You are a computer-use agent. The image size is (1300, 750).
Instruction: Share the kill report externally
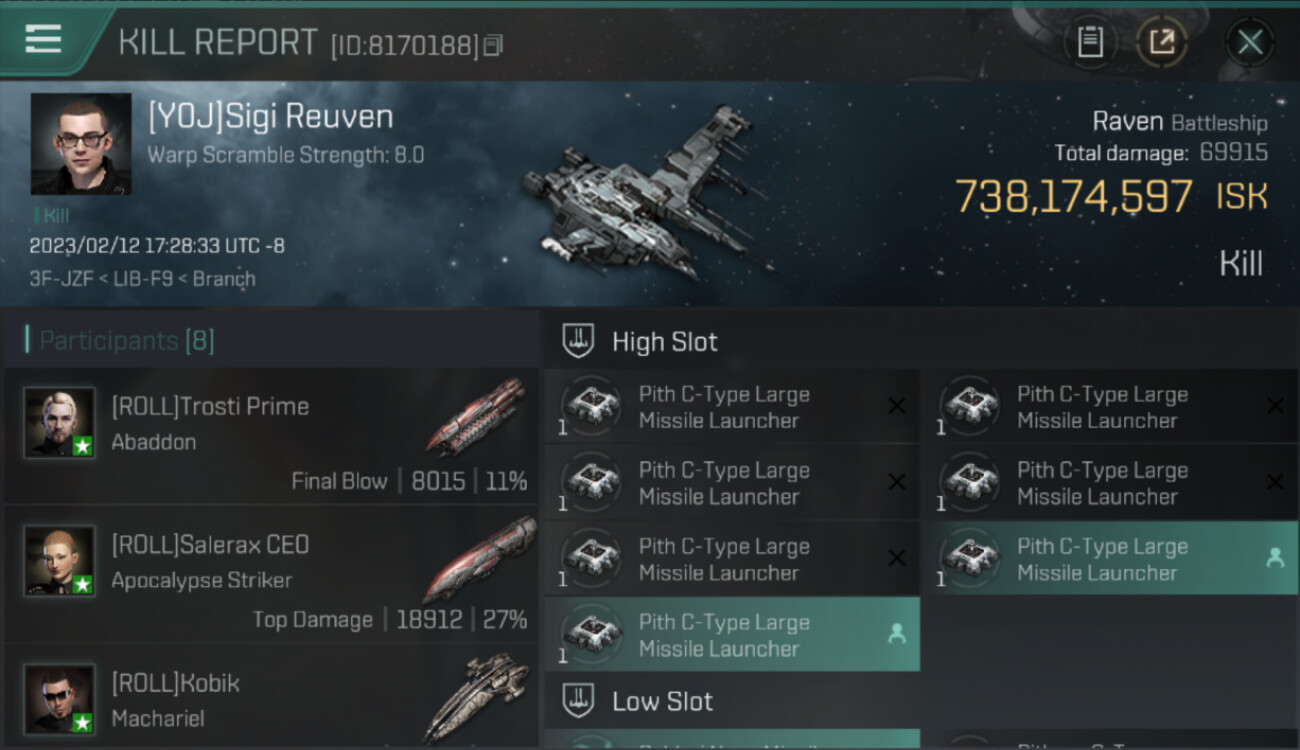coord(1162,42)
